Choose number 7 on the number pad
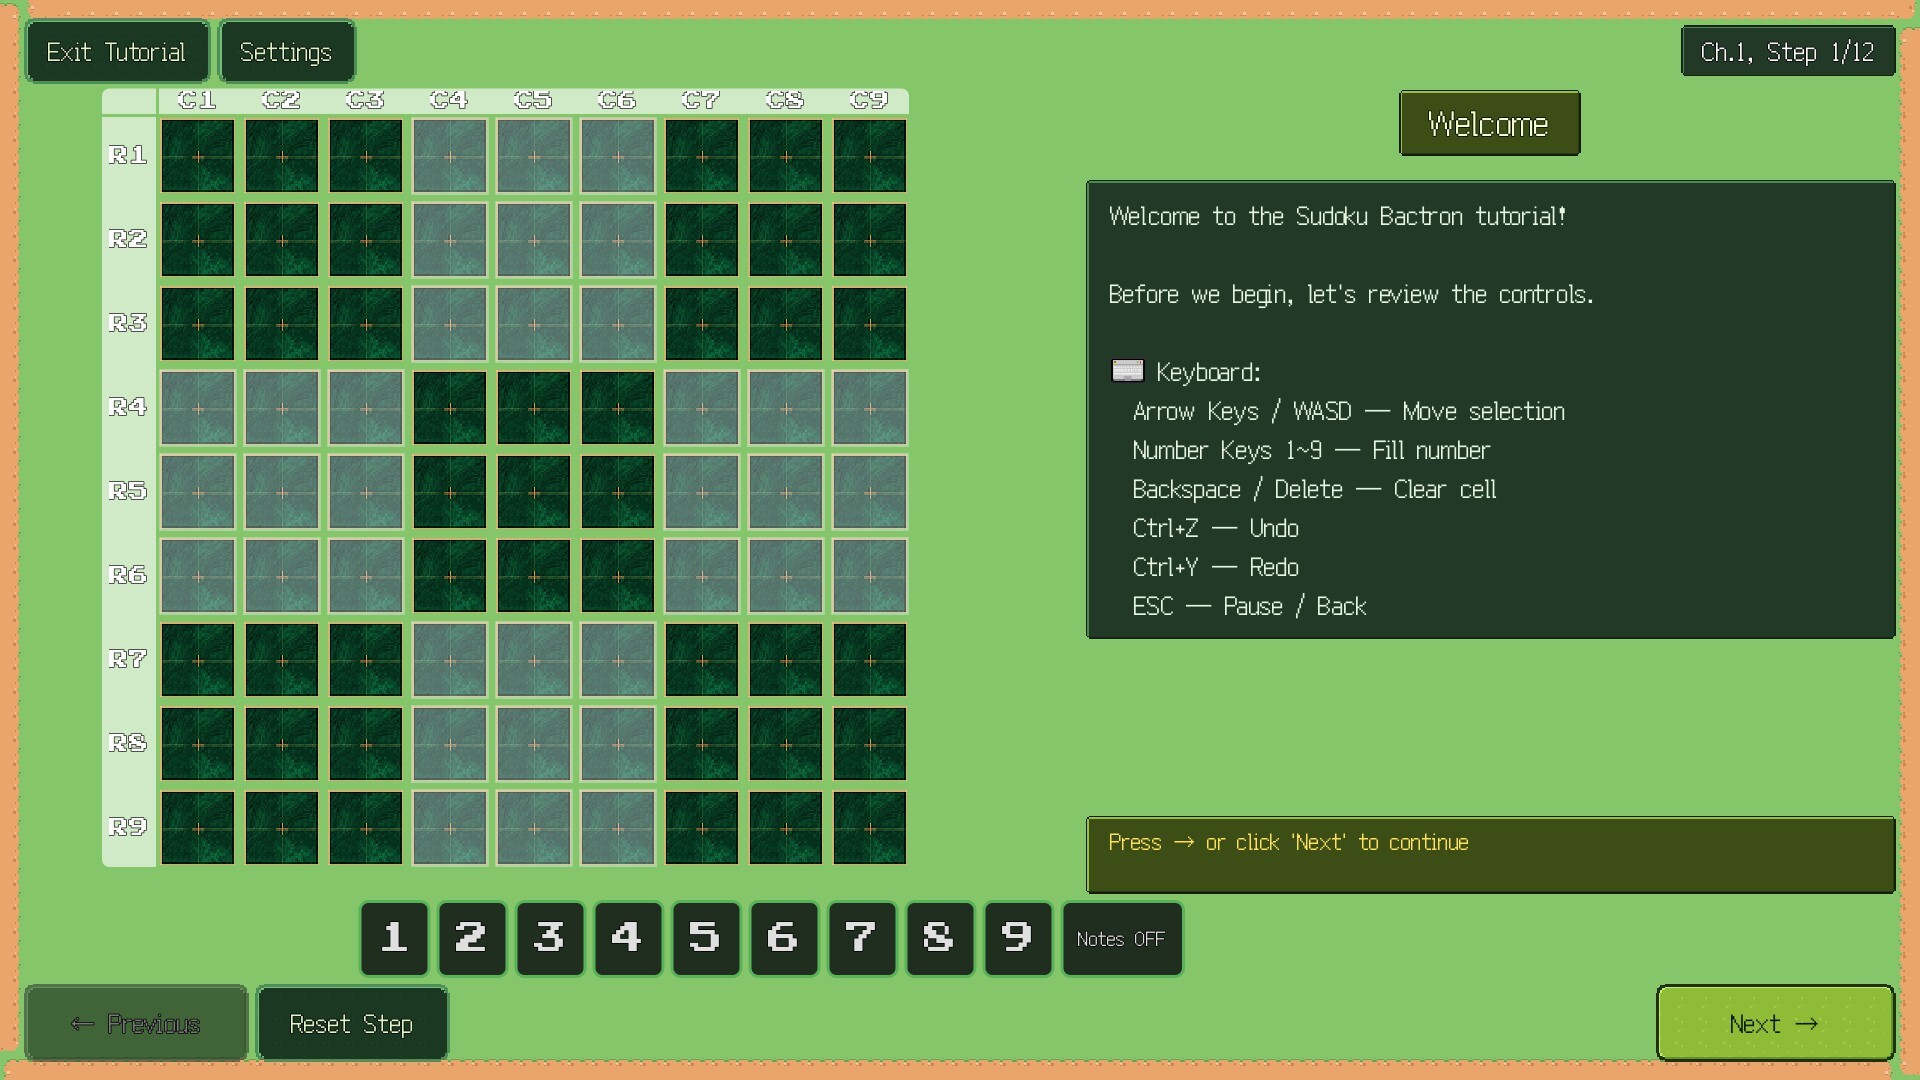This screenshot has width=1920, height=1080. [x=862, y=938]
